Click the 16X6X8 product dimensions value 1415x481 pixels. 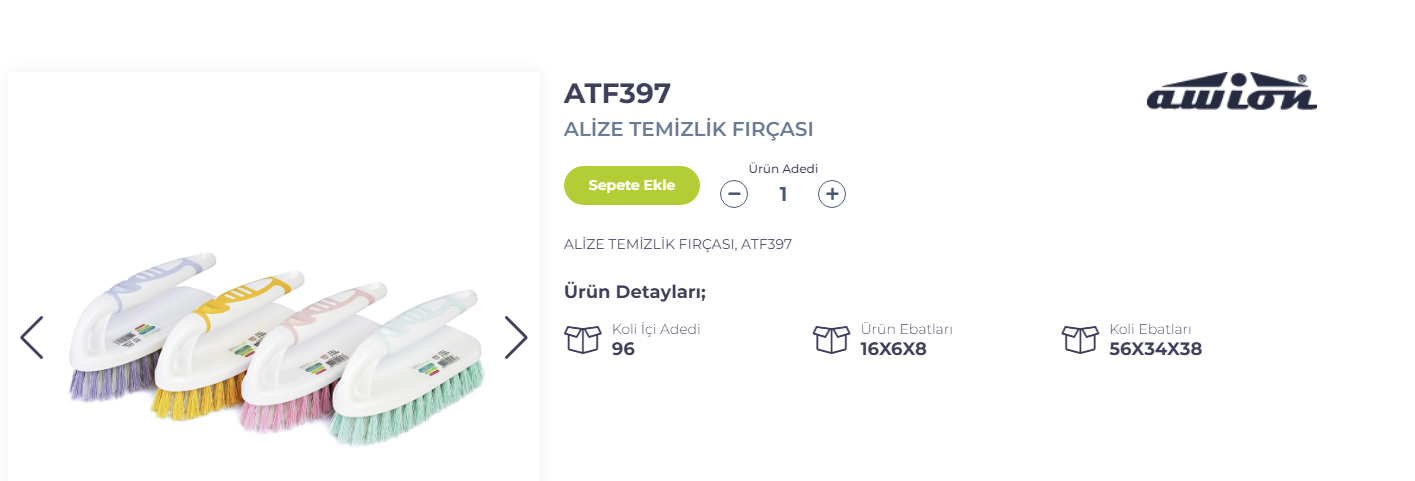[x=893, y=349]
